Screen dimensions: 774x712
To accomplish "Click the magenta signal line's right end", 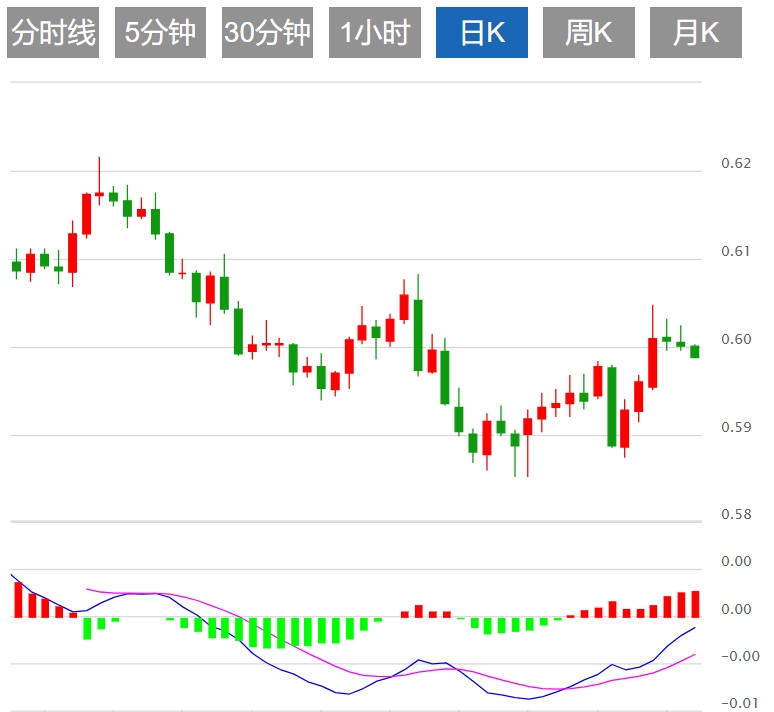I will (x=694, y=654).
